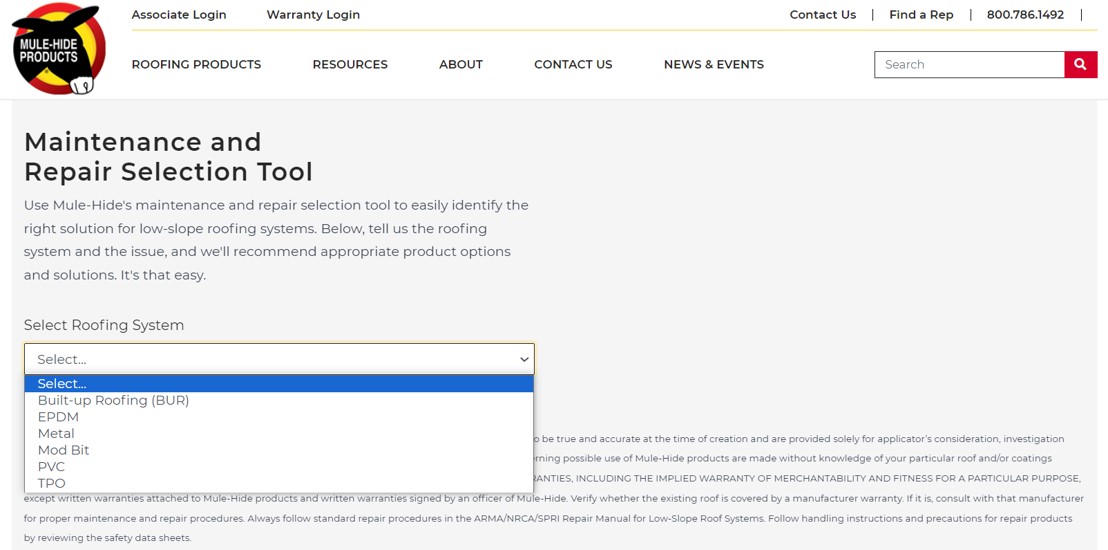This screenshot has height=550, width=1108.
Task: Select TPO roofing system option
Action: 51,483
